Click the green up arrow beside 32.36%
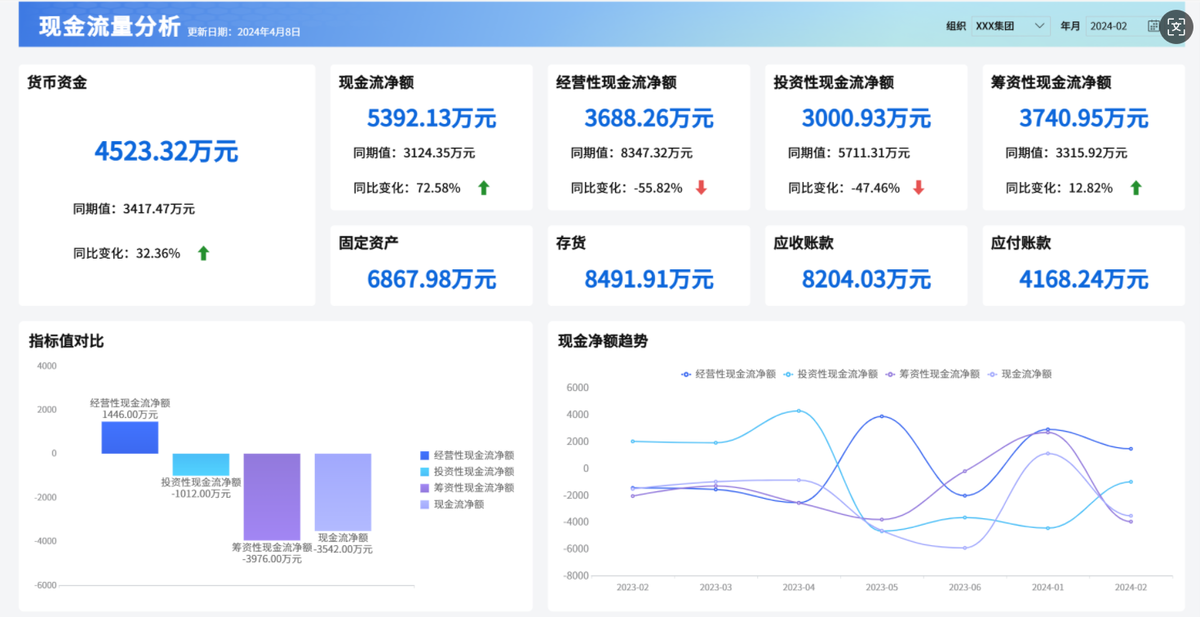The width and height of the screenshot is (1200, 617). (203, 254)
